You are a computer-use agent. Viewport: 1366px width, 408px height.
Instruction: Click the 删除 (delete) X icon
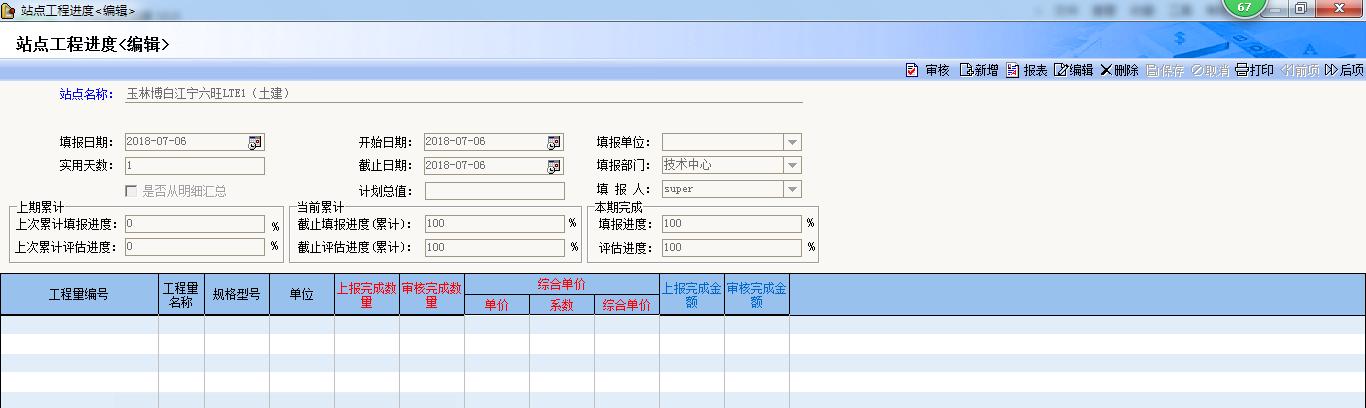(x=1105, y=71)
